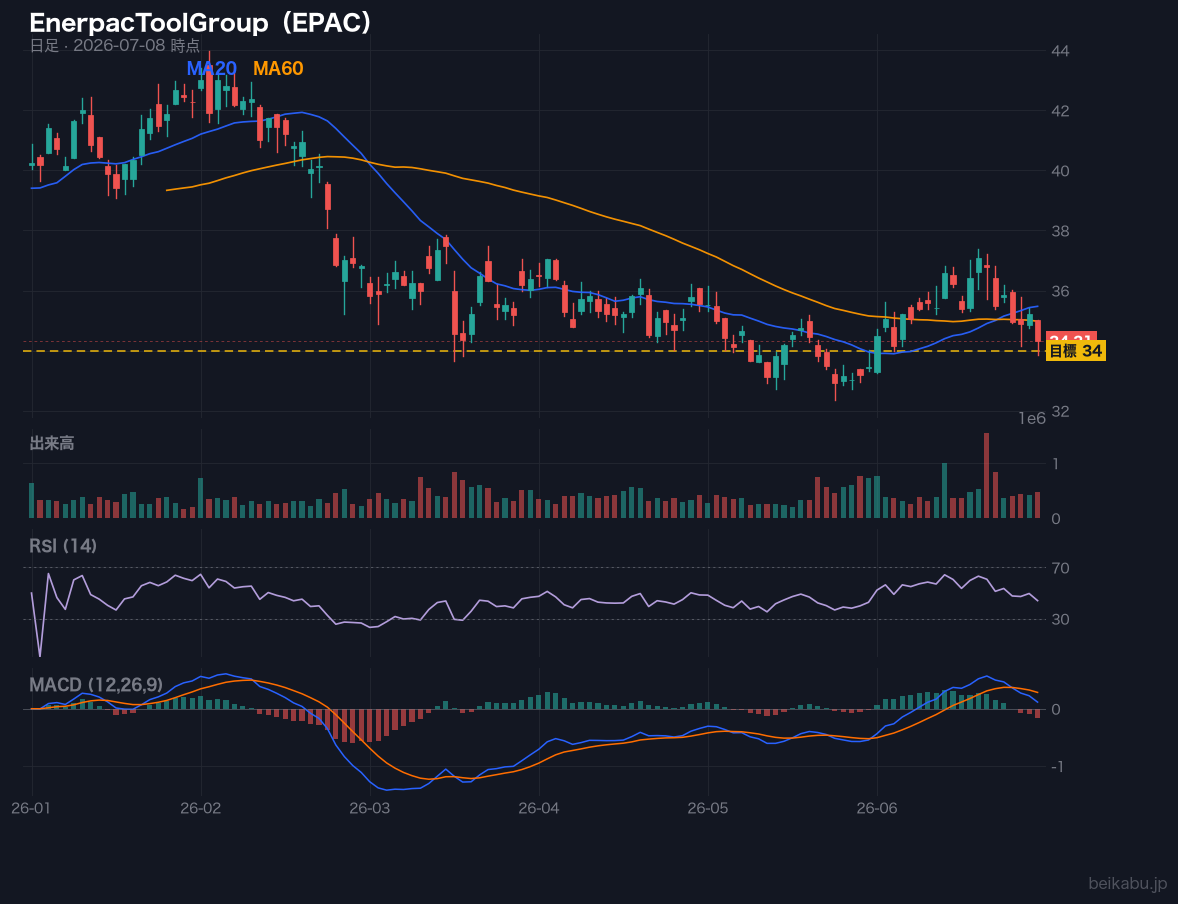The image size is (1178, 904).
Task: Click the EnerpacToolGroup (EPAC) chart title
Action: 201,23
